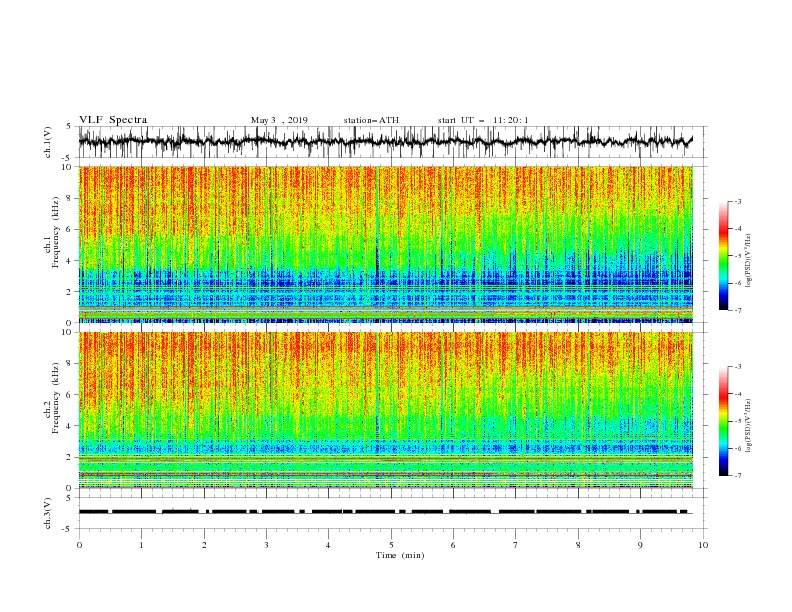Click the "2" kHz tick on ch.2 axis
This screenshot has width=792, height=612.
pos(70,457)
